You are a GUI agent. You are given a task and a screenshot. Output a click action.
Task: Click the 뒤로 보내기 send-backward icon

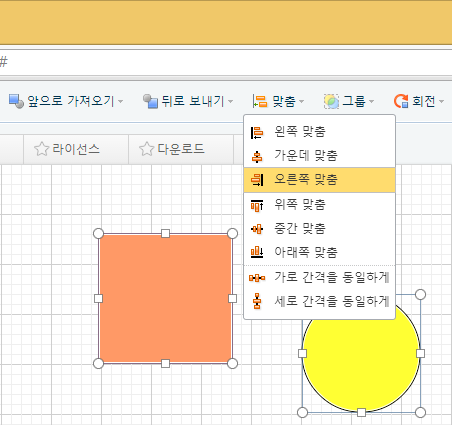[150, 101]
